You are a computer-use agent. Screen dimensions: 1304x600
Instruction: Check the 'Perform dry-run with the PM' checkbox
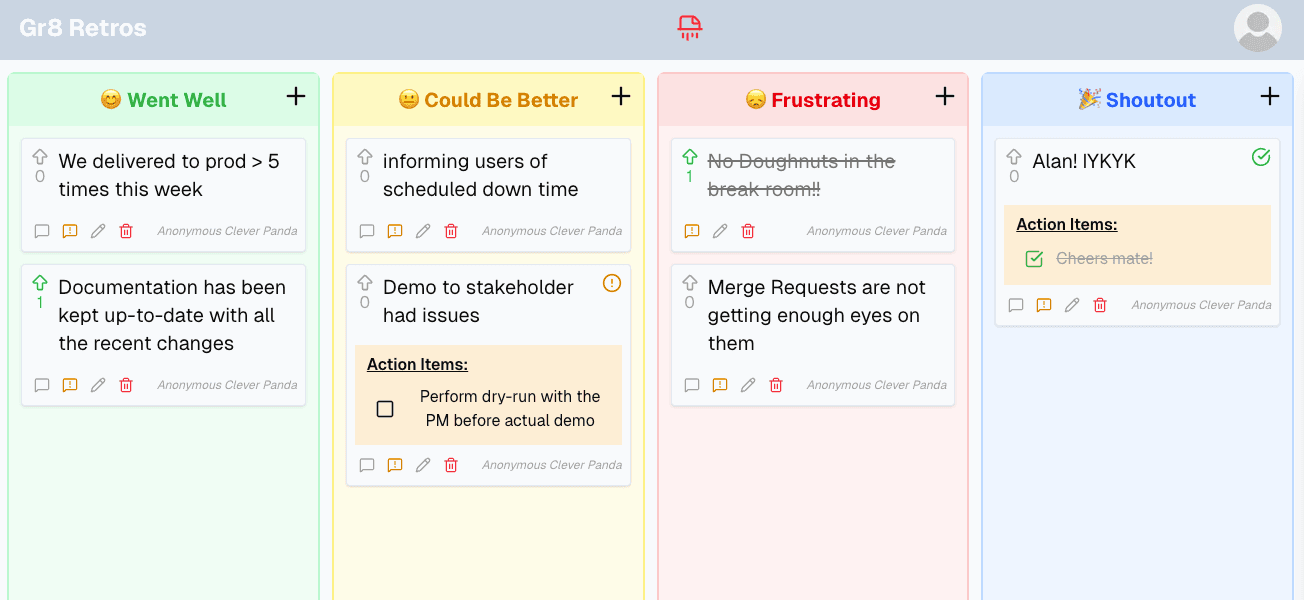point(385,409)
